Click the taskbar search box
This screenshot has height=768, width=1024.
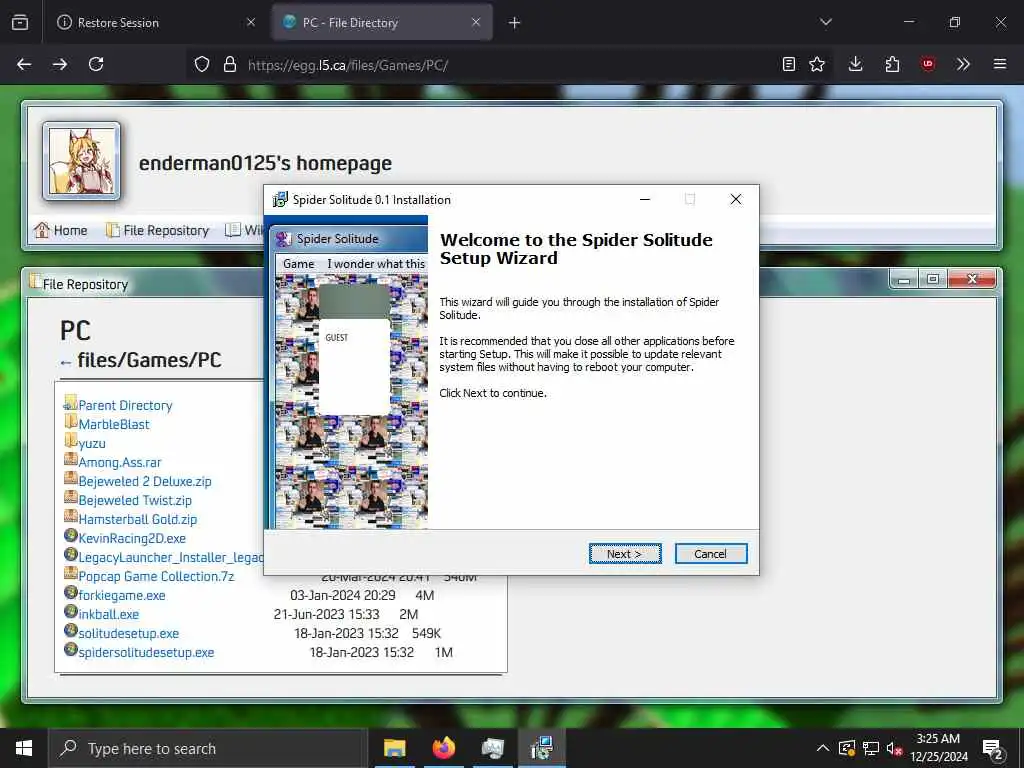[x=208, y=748]
